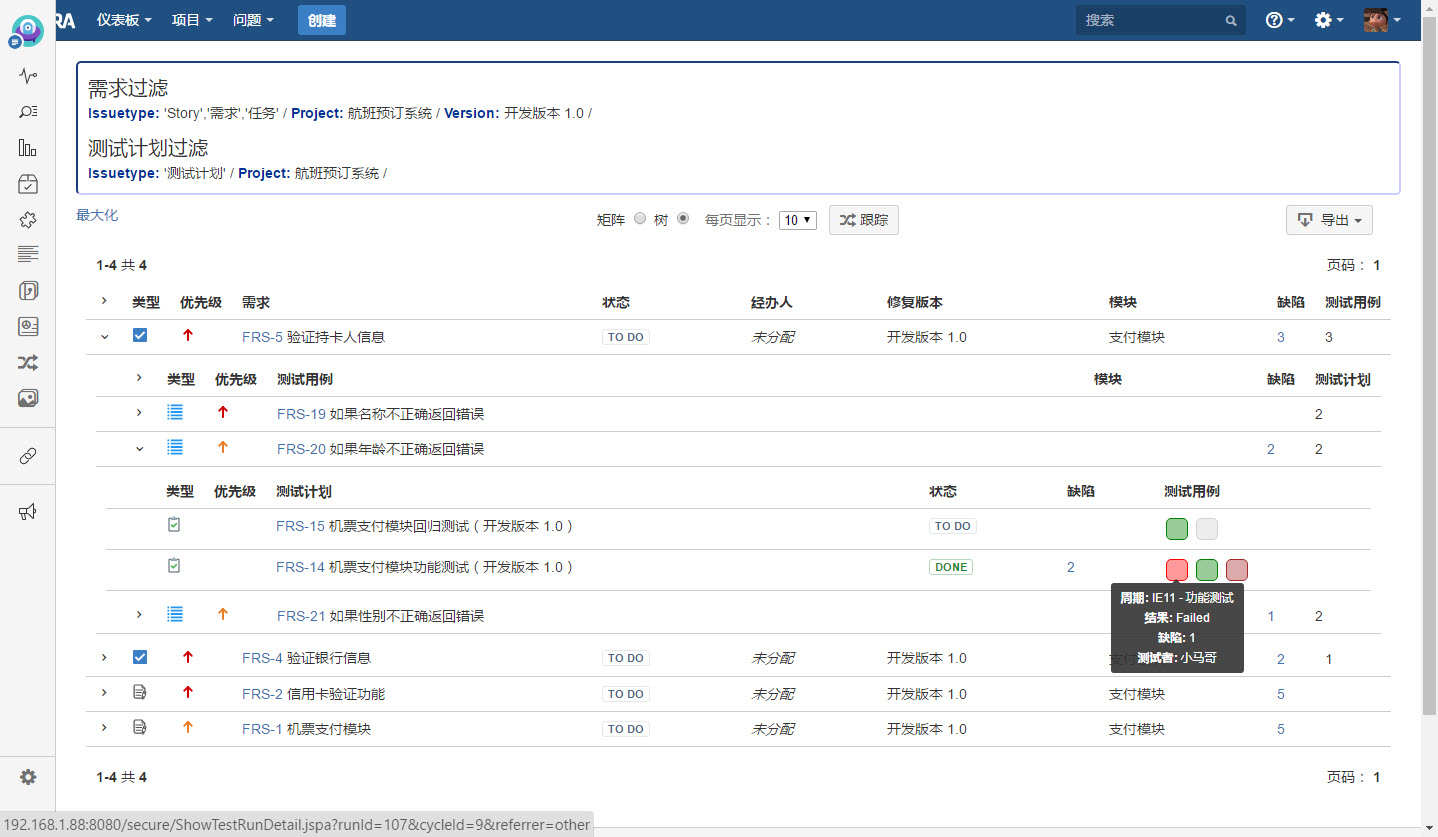Click the text lines icon in the sidebar
1438x837 pixels.
click(28, 254)
